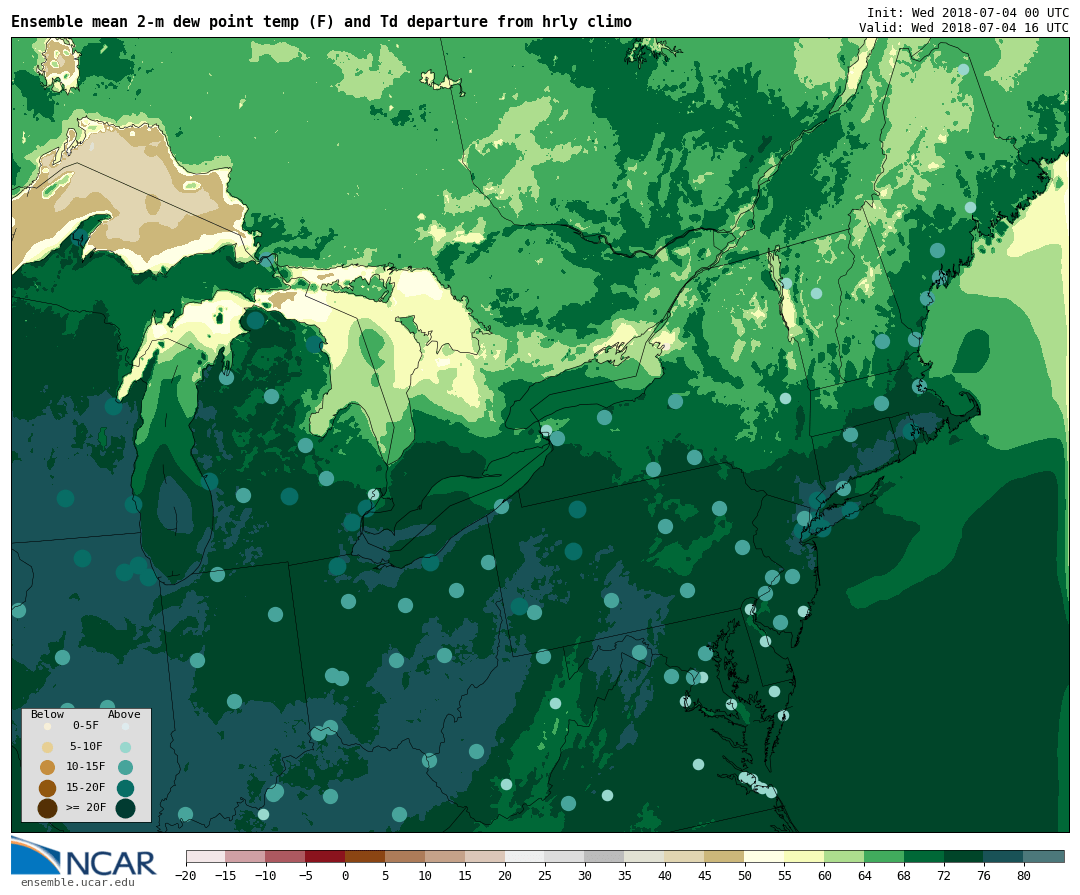Viewport: 1080px width, 895px height.
Task: Click the '5-10F' legend label
Action: [x=86, y=746]
